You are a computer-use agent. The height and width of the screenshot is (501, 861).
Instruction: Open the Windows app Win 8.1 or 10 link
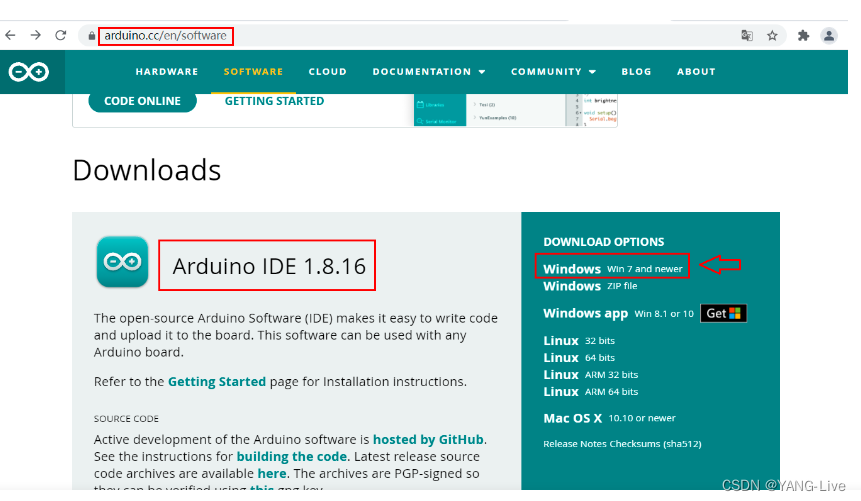point(618,313)
